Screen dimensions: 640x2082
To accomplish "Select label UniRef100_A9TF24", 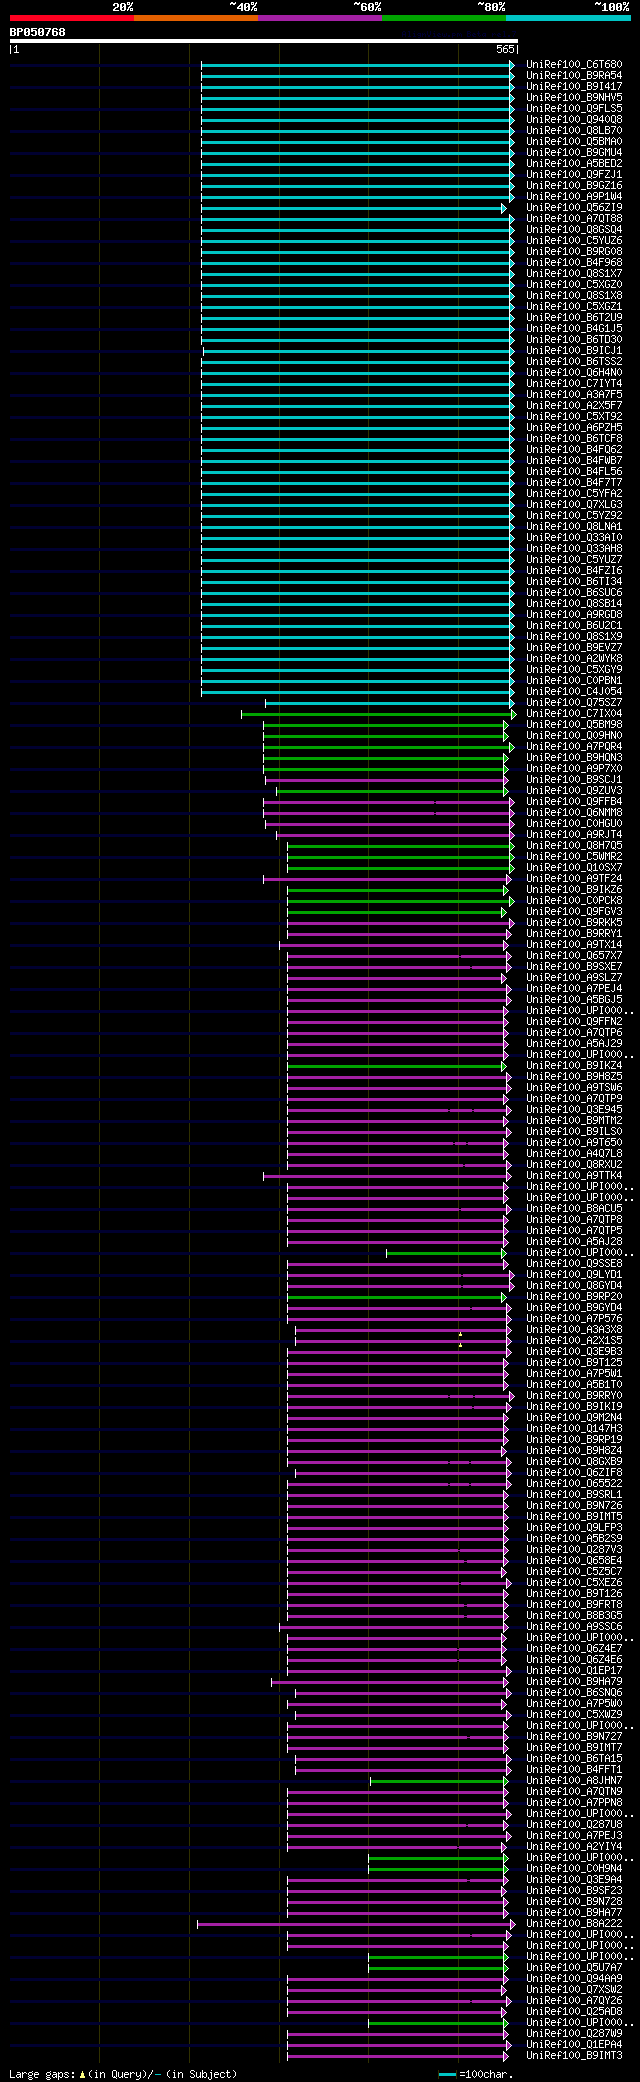I will [574, 879].
